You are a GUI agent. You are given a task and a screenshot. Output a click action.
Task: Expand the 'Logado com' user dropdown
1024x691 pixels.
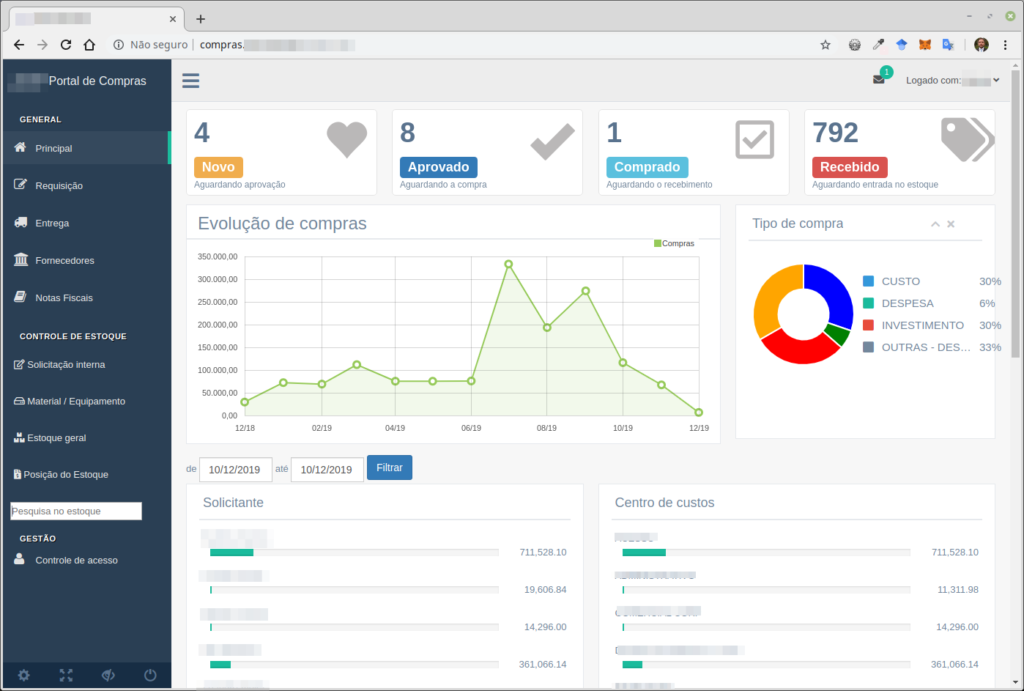coord(952,80)
